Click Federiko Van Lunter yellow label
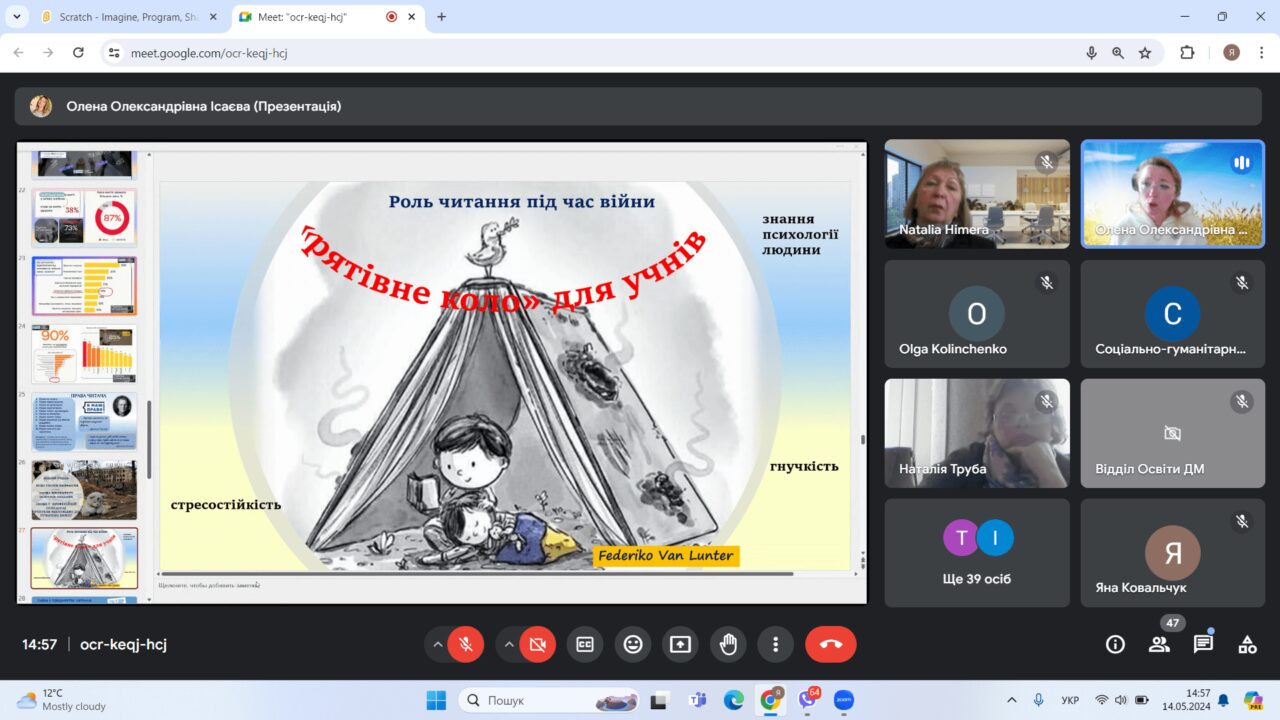Viewport: 1280px width, 720px height. pyautogui.click(x=666, y=556)
